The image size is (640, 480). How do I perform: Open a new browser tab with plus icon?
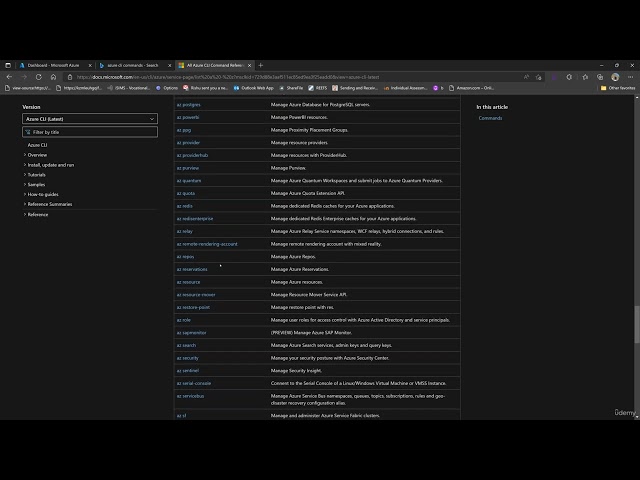pyautogui.click(x=260, y=65)
